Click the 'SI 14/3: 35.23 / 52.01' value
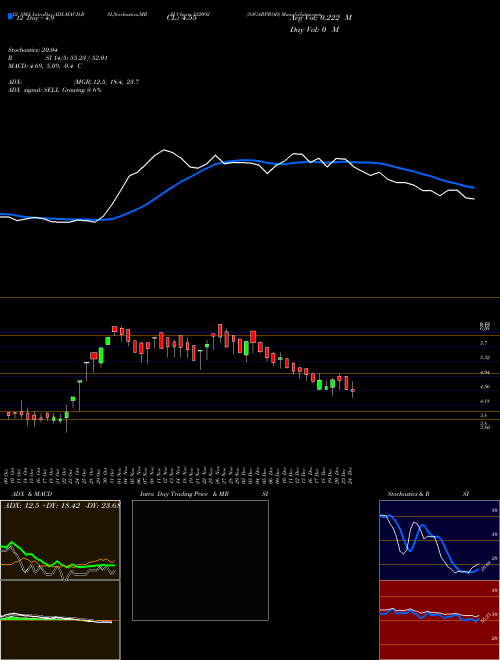 tap(77, 58)
